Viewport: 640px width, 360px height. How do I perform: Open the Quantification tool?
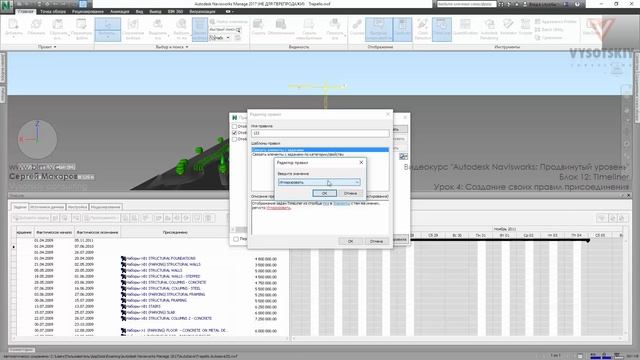[465, 27]
